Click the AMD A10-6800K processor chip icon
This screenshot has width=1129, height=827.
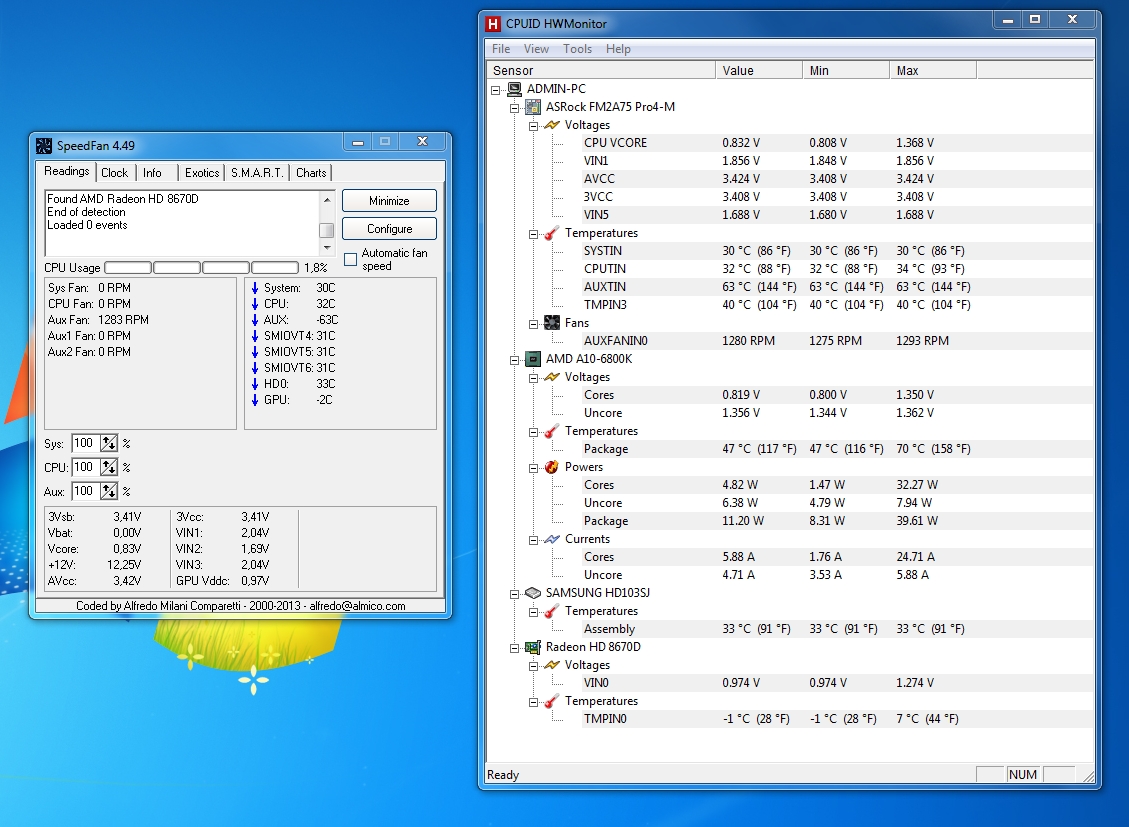533,358
